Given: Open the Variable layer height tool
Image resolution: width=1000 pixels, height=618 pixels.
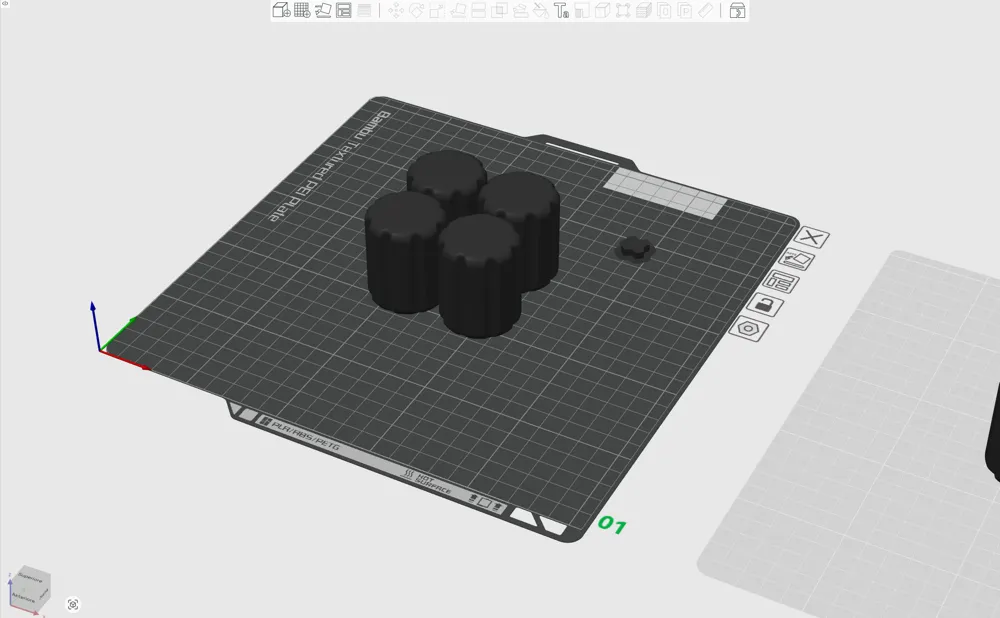Looking at the screenshot, I should tap(364, 10).
